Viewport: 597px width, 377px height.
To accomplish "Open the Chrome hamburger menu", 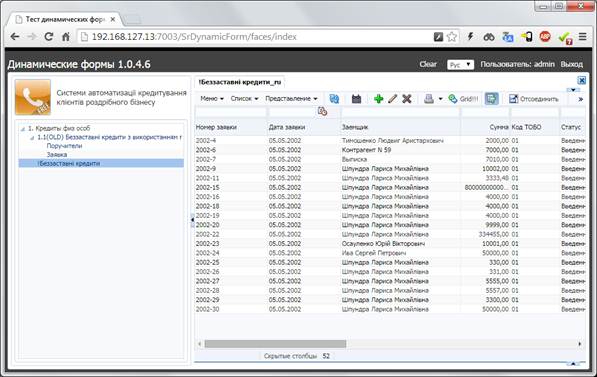I will [x=583, y=37].
